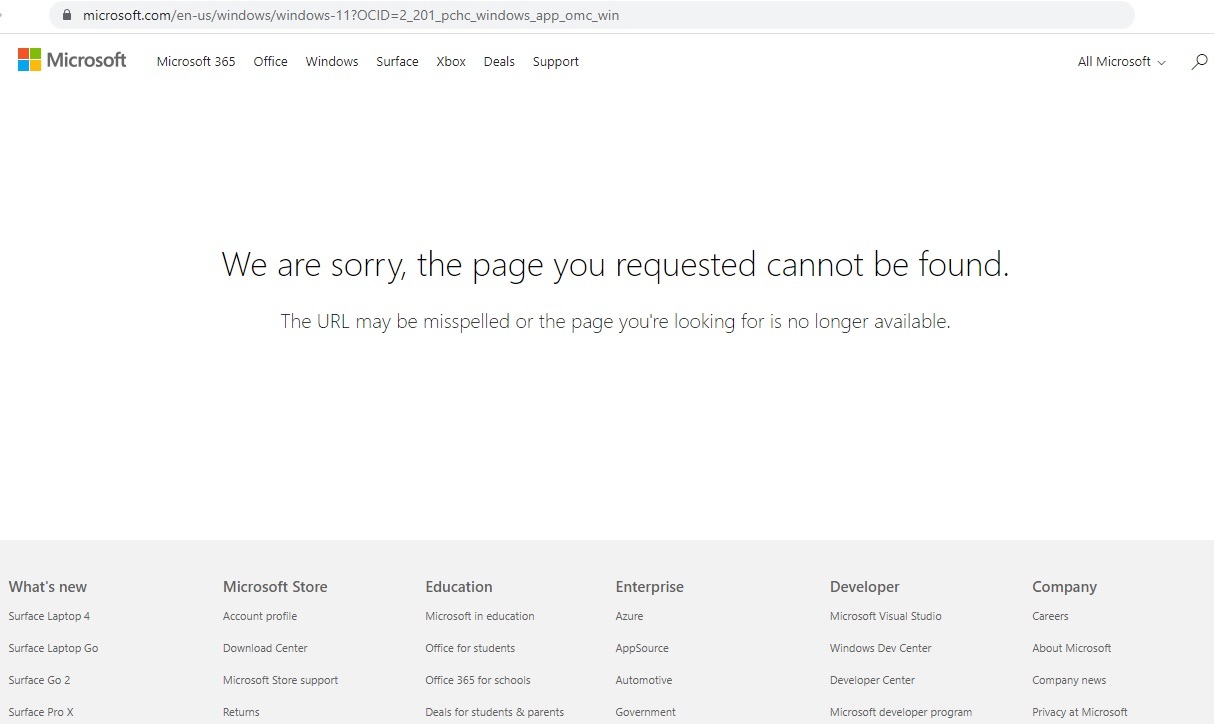
Task: Go to the Azure footer link
Action: [x=629, y=616]
